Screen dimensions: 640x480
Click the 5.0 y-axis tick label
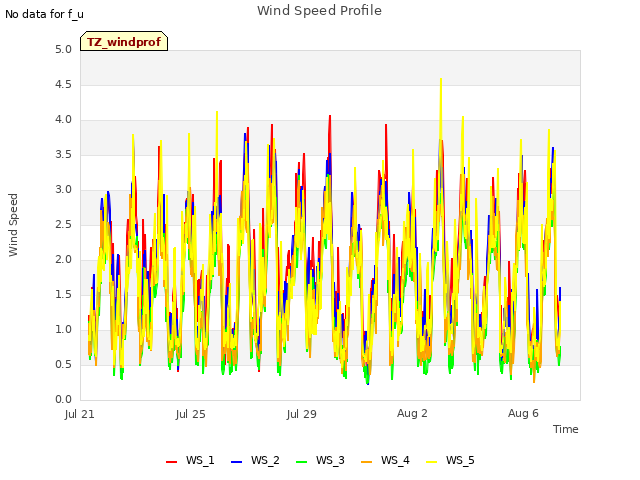coord(63,49)
